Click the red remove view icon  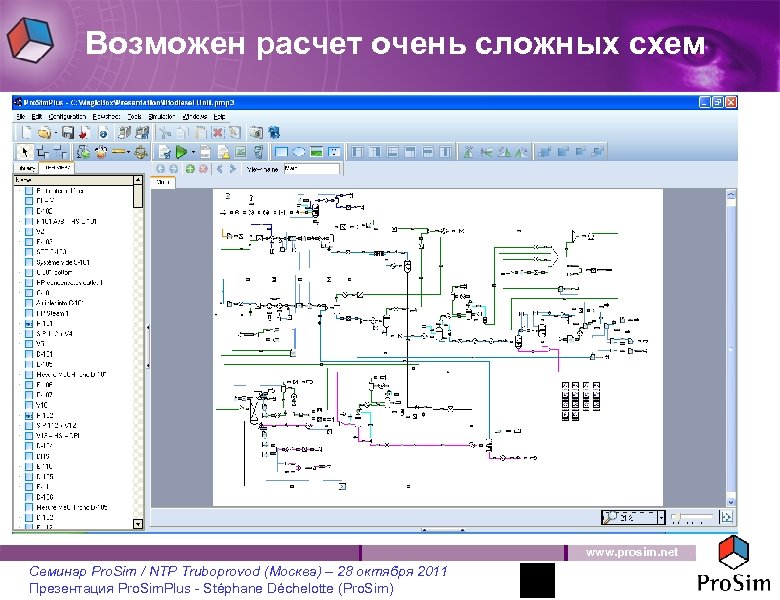[x=203, y=169]
